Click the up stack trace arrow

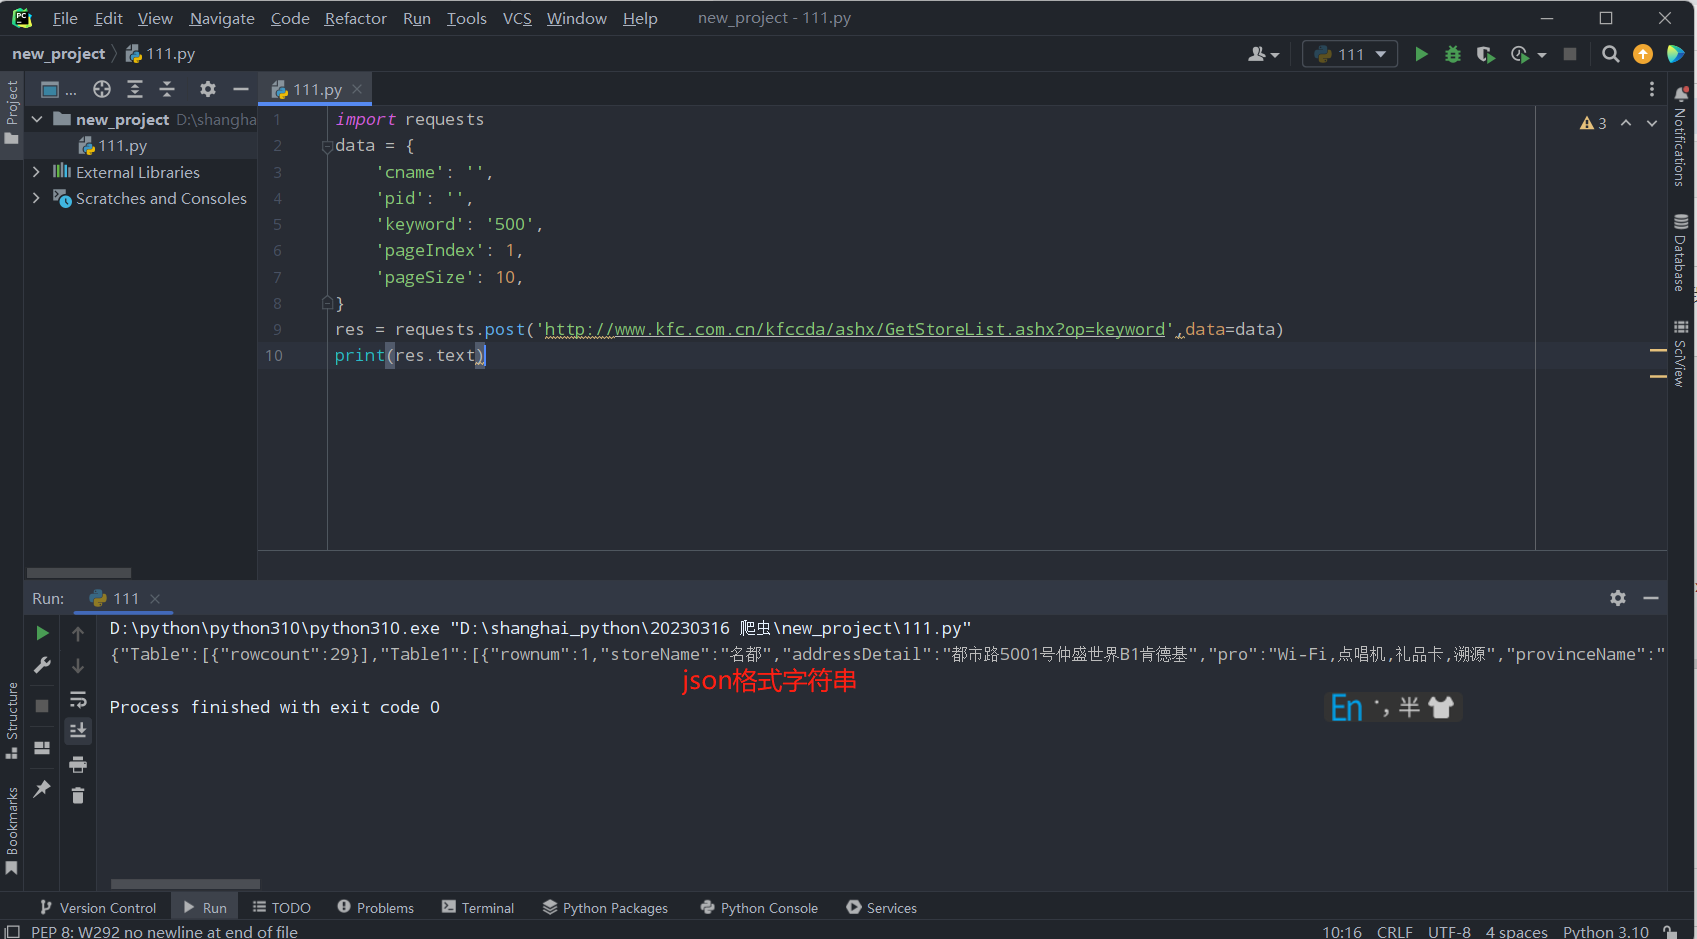(78, 633)
